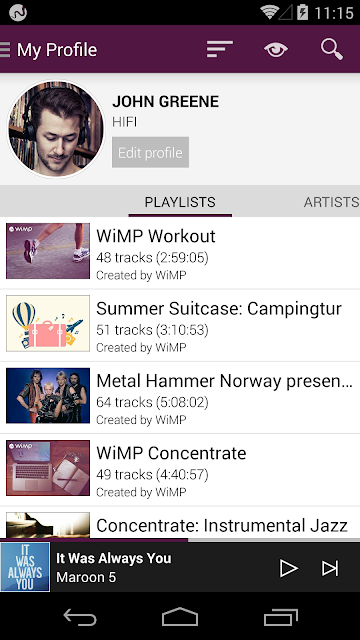Click the Edit profile button
The image size is (360, 640).
[151, 152]
